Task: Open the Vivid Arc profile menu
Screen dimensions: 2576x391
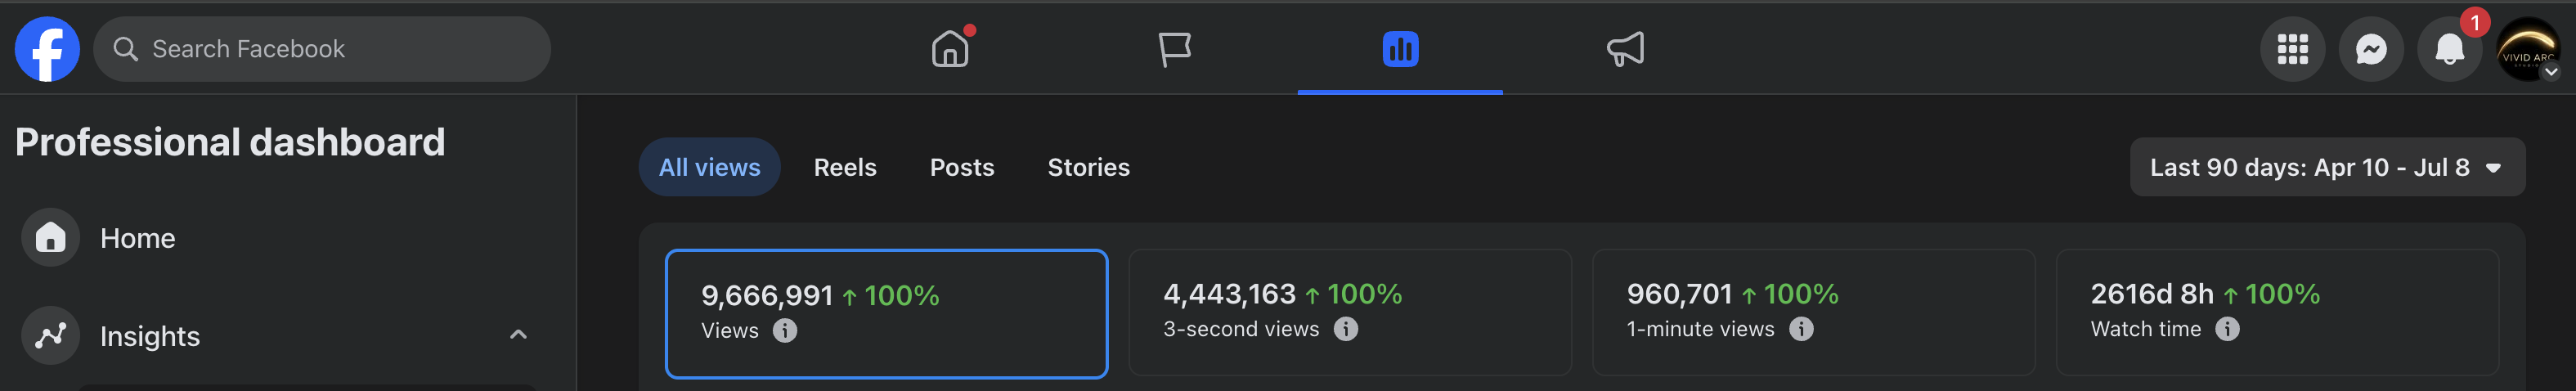Action: (x=2528, y=49)
